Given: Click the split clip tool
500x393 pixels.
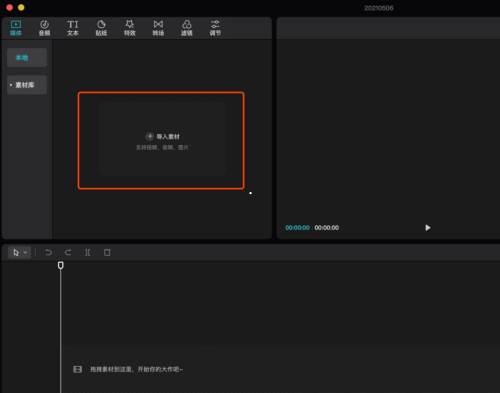Looking at the screenshot, I should 87,252.
